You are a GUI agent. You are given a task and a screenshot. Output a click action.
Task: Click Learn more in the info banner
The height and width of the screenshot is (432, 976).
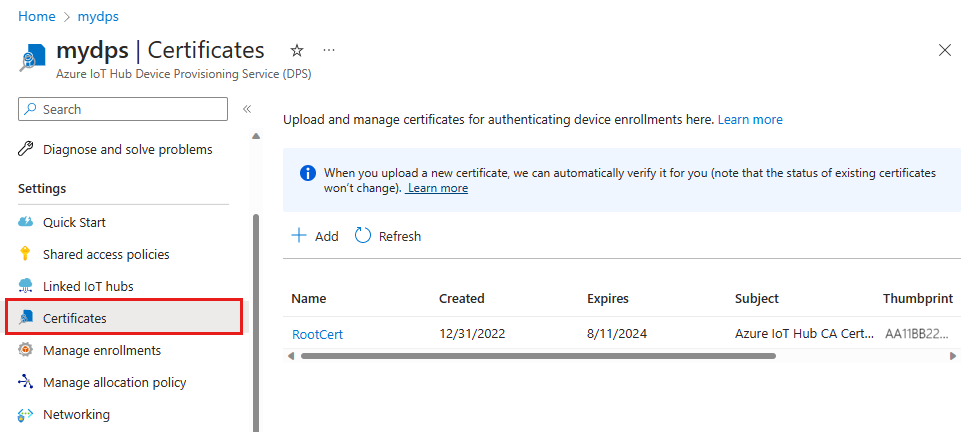click(x=438, y=188)
